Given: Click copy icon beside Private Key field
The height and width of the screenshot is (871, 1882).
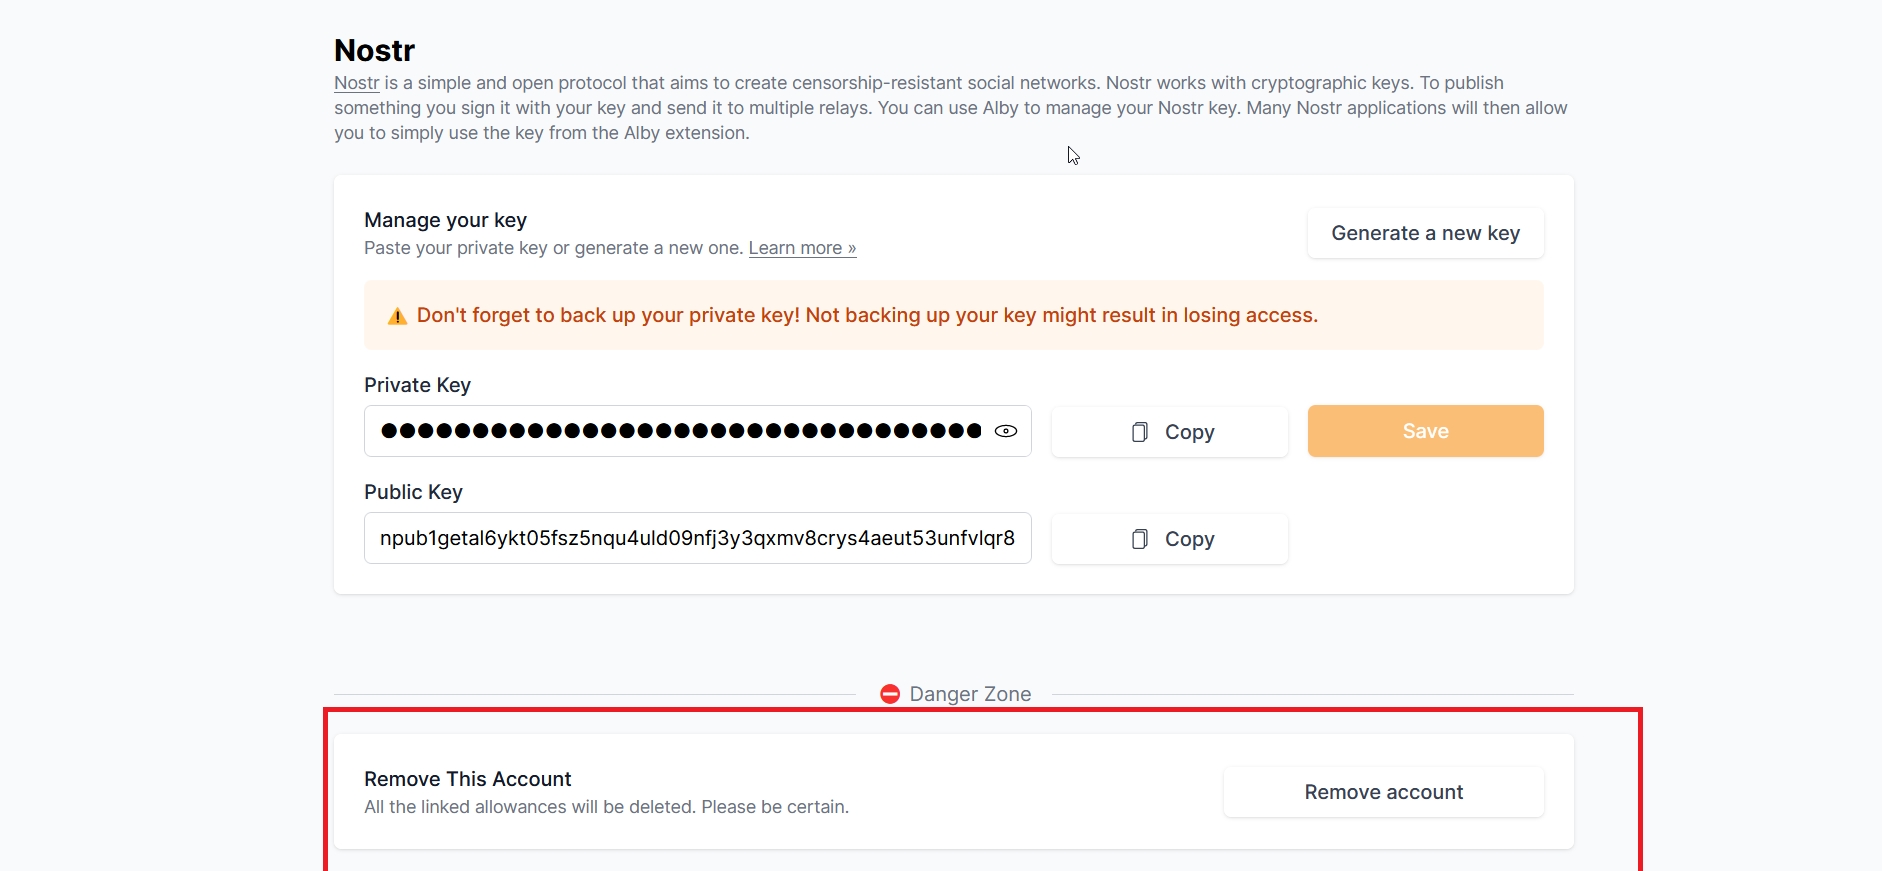Looking at the screenshot, I should [1139, 432].
